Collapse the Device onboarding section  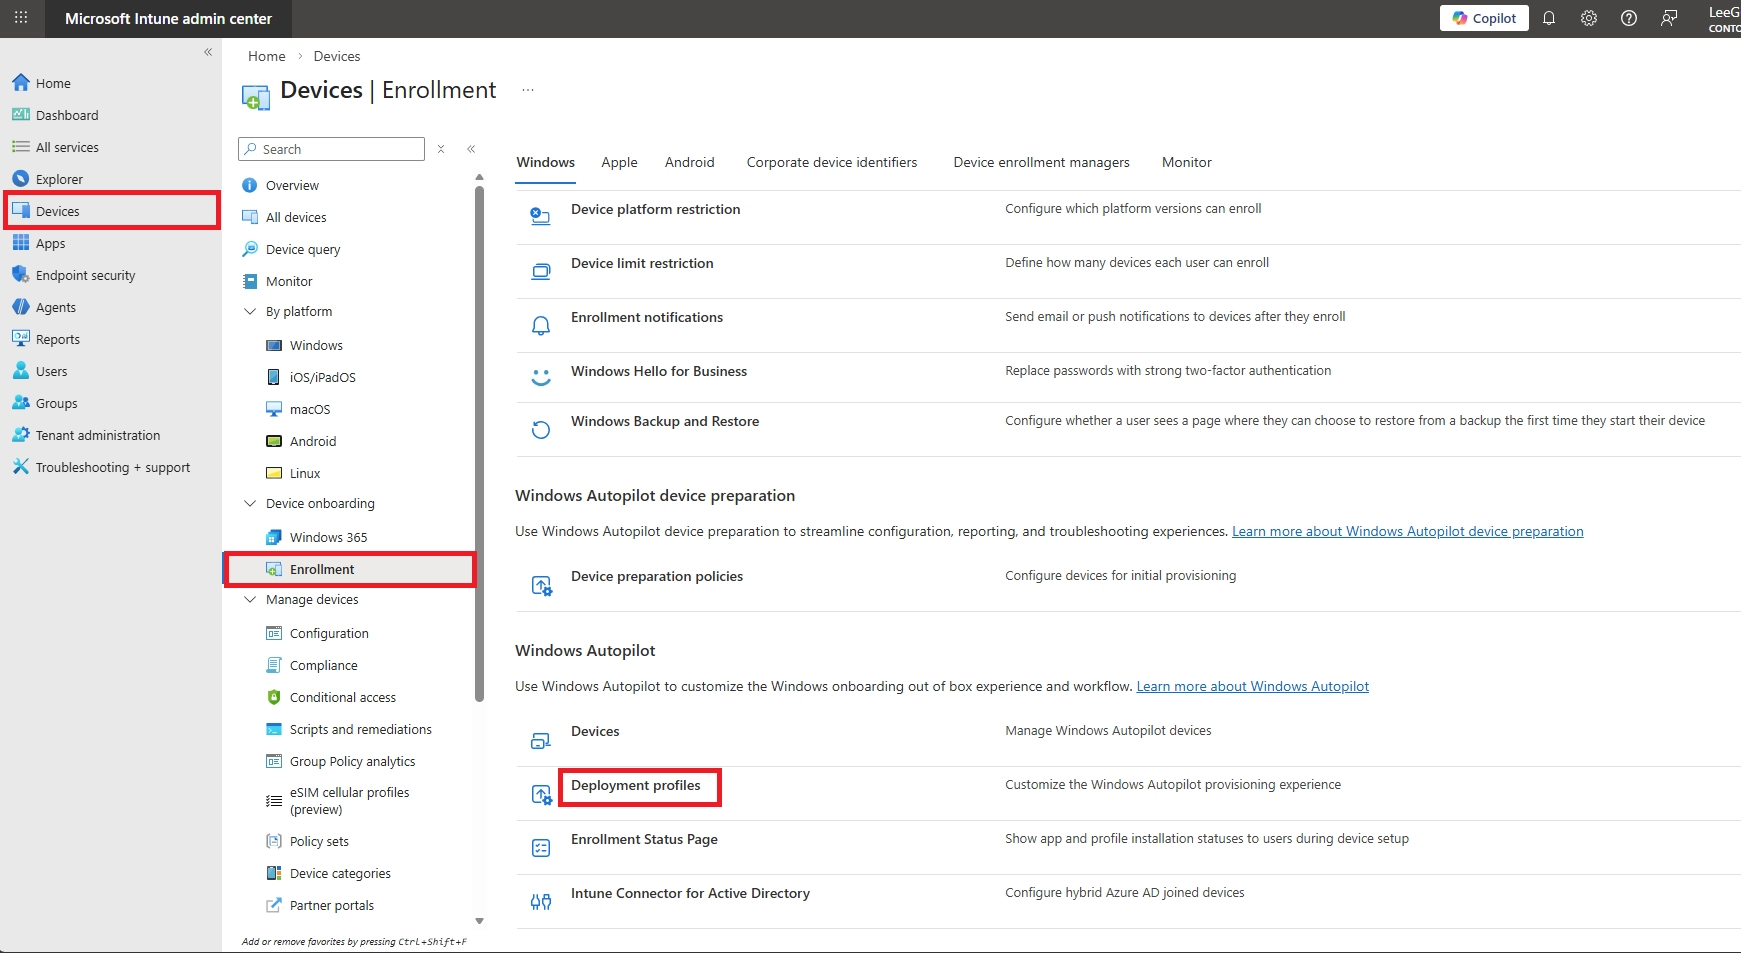click(x=250, y=503)
